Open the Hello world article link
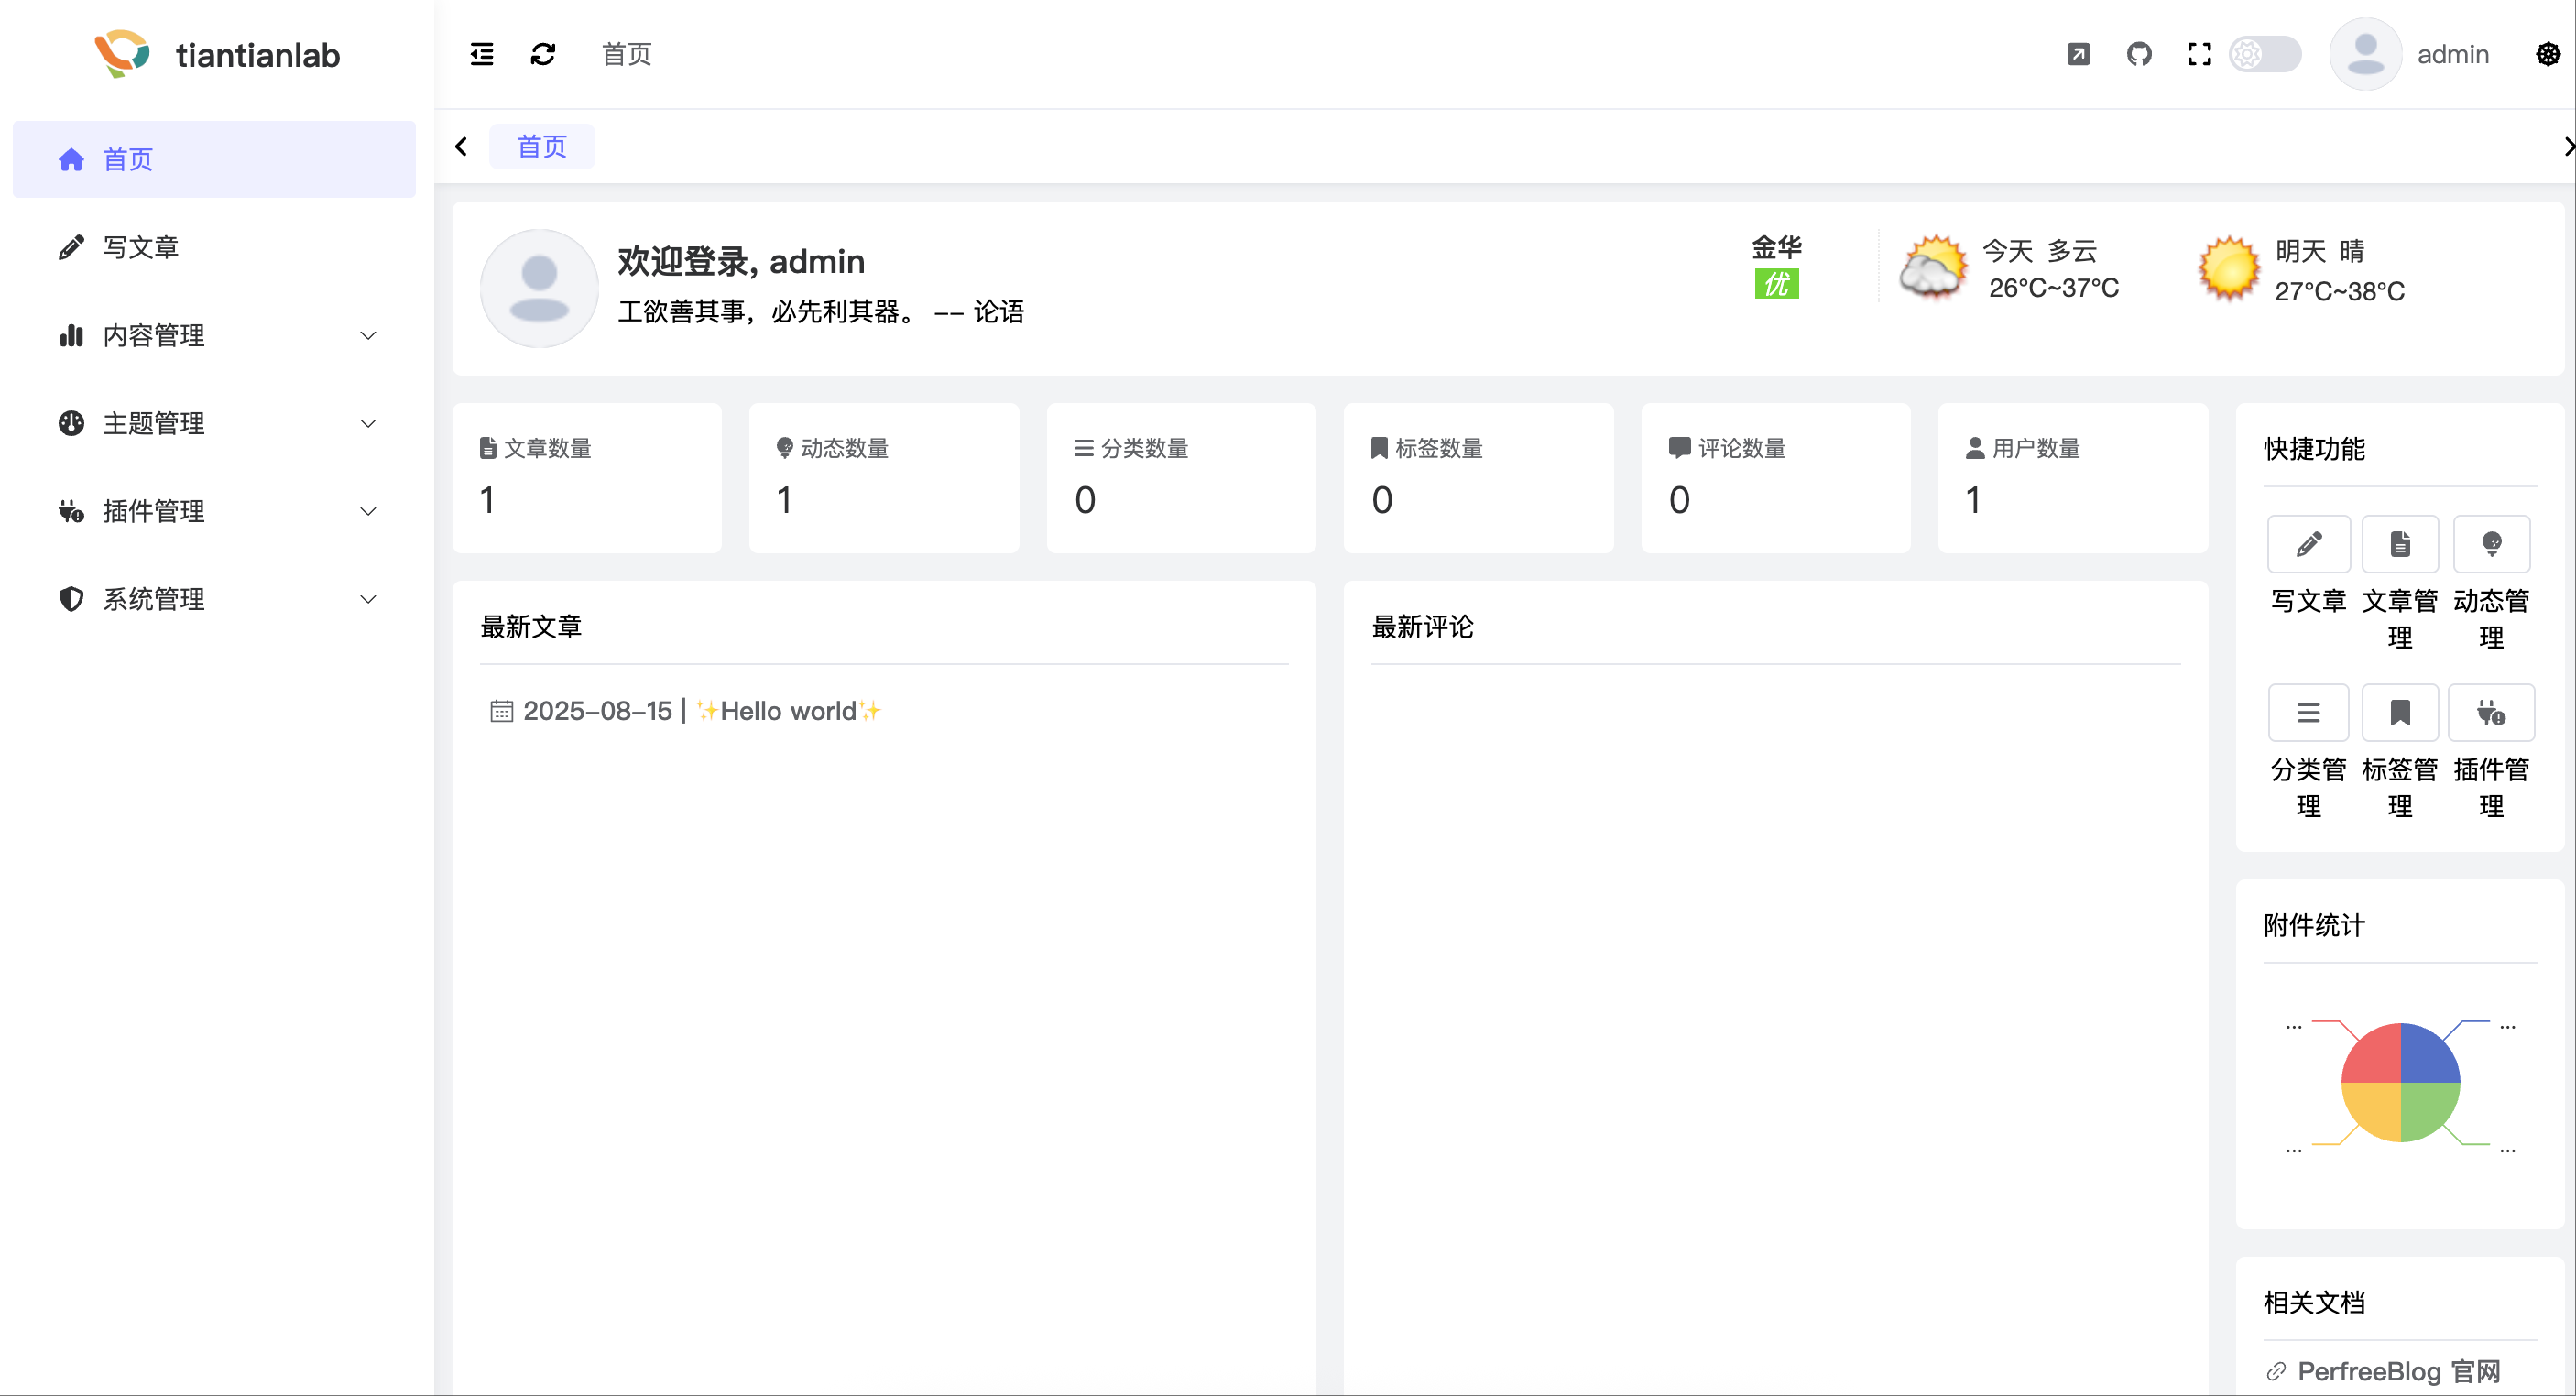This screenshot has height=1396, width=2576. coord(788,711)
